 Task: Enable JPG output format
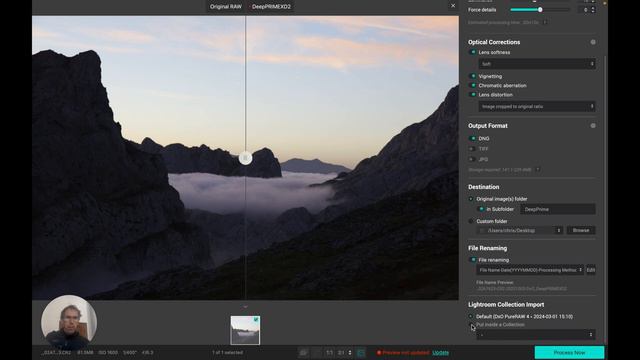click(x=473, y=159)
